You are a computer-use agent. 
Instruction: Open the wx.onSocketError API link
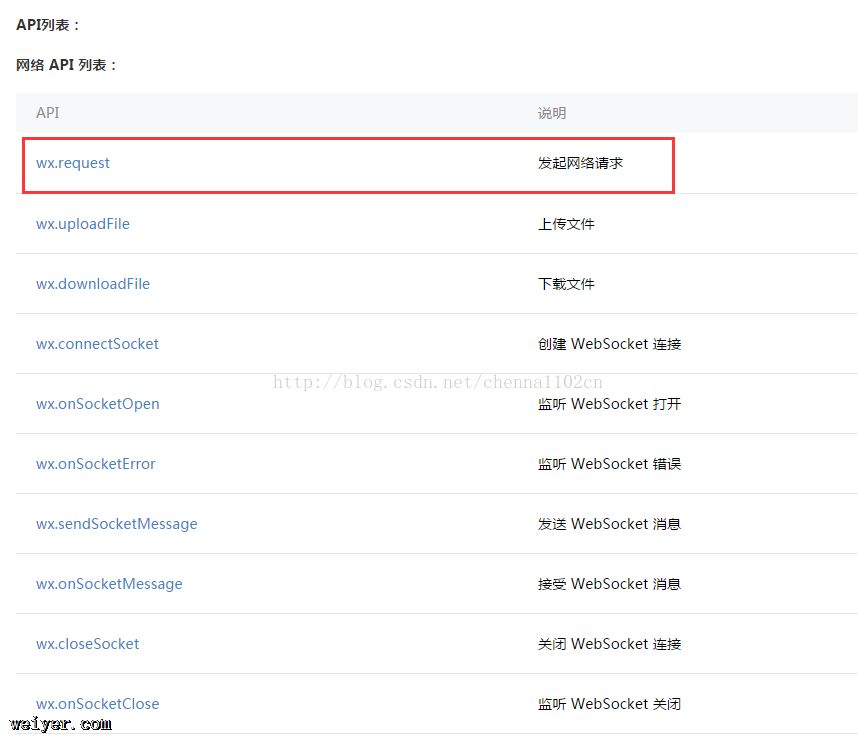[x=96, y=464]
